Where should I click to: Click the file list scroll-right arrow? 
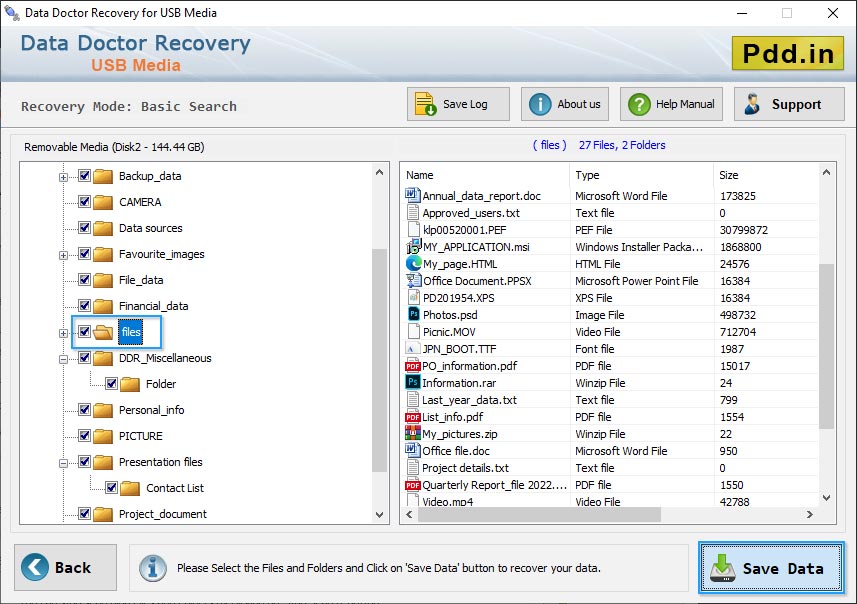coord(810,514)
